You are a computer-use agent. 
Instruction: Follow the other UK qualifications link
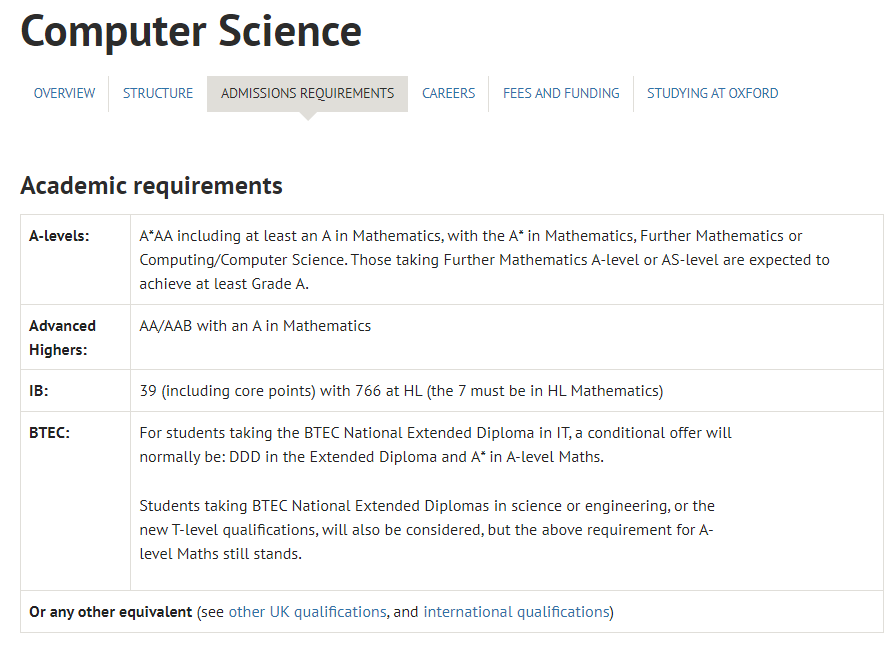tap(307, 611)
